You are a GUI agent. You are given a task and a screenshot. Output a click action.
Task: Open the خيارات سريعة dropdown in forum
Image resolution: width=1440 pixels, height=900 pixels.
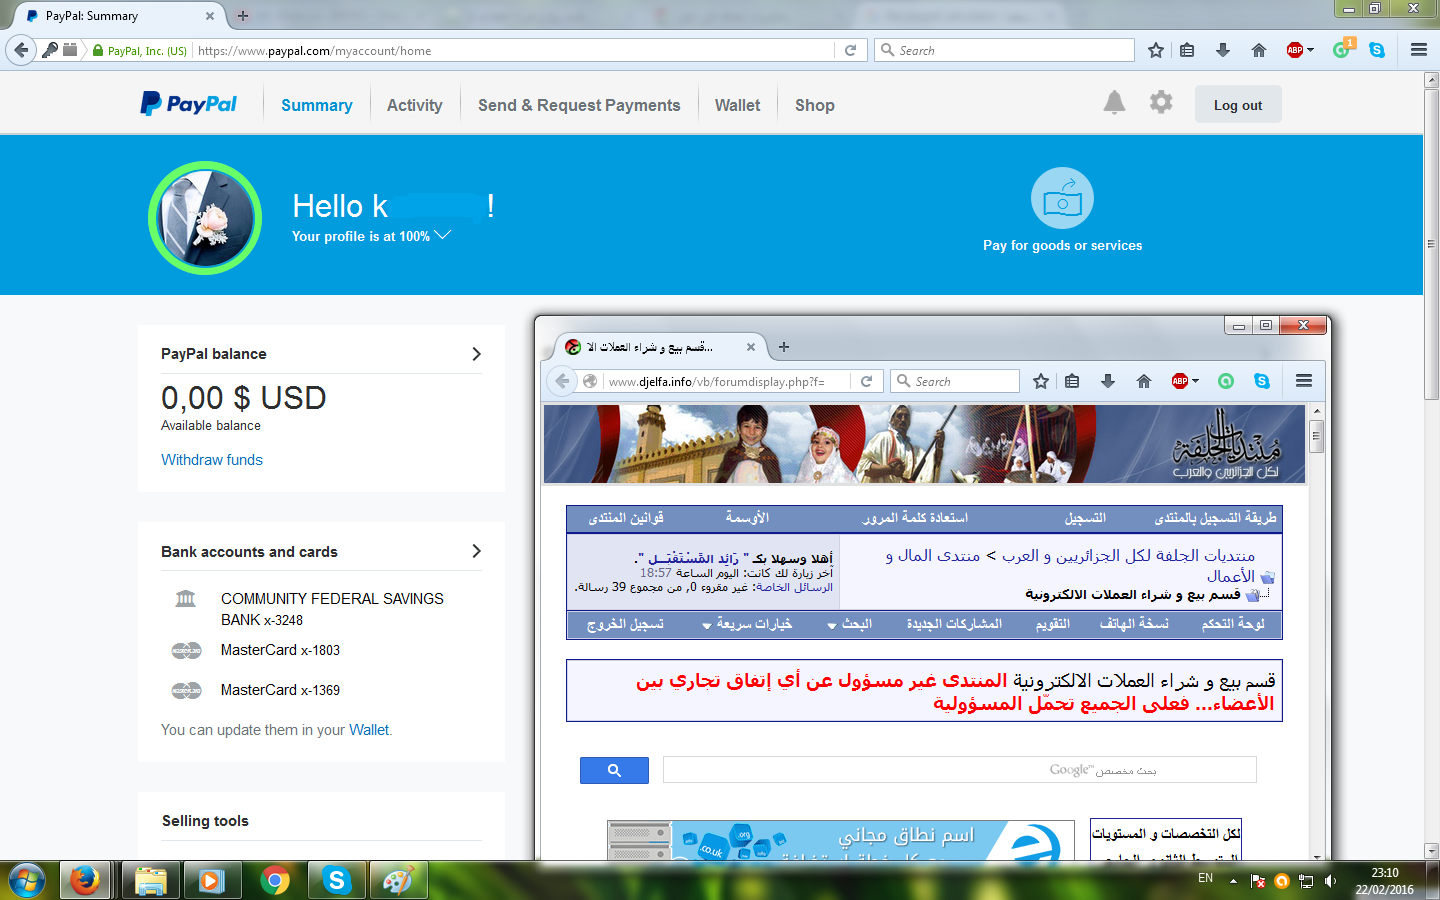tap(747, 624)
